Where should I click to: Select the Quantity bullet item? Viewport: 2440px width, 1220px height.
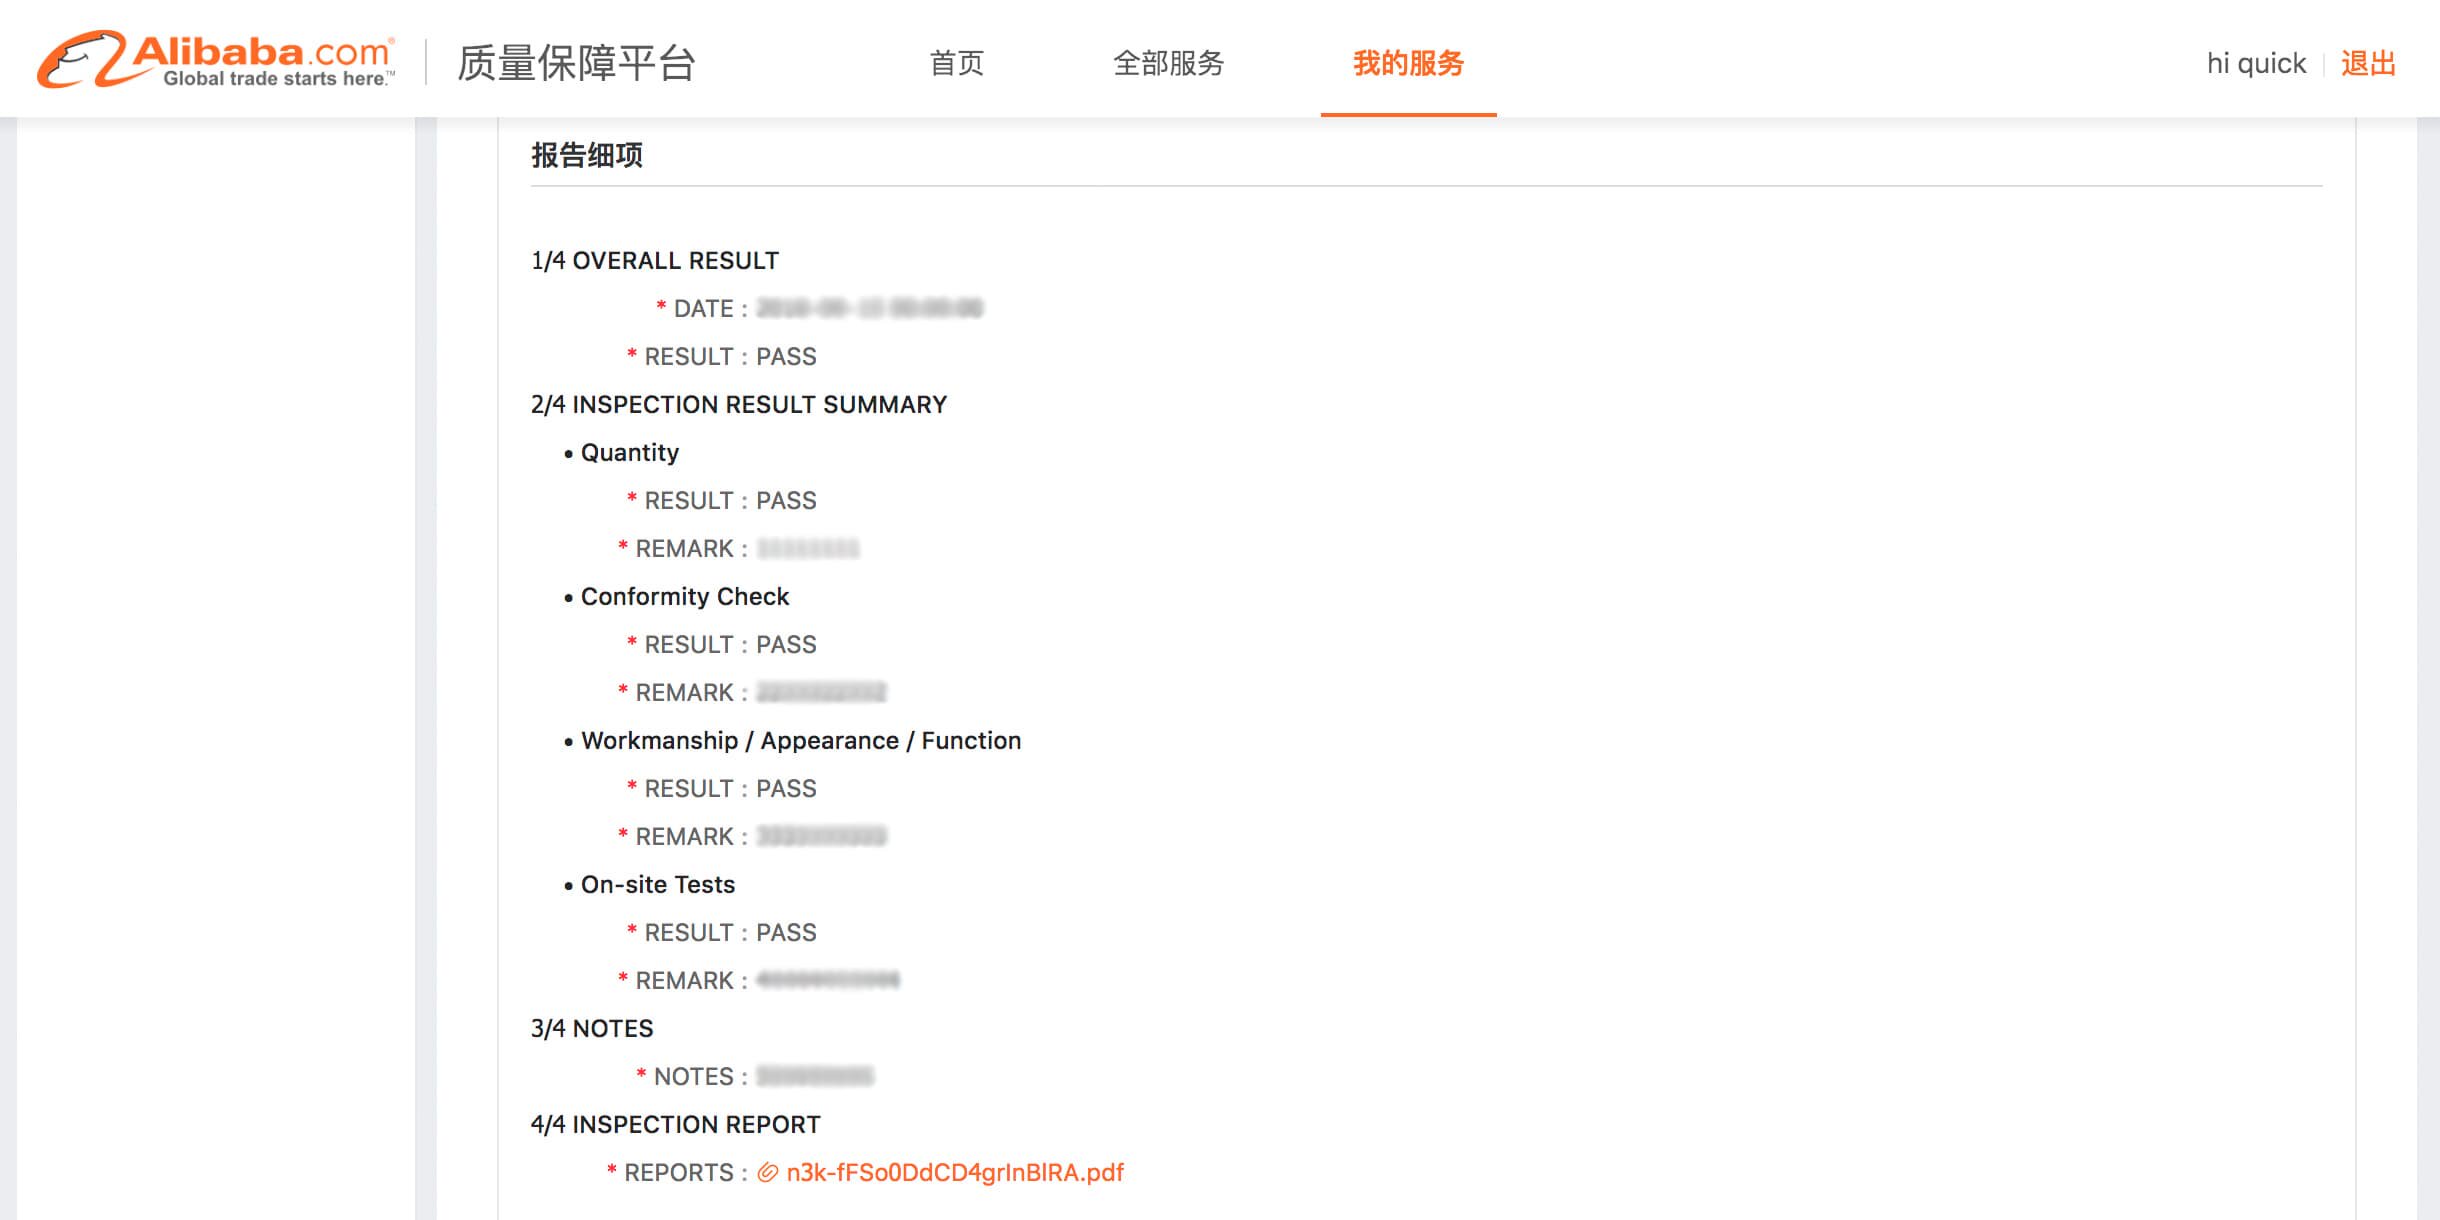tap(630, 453)
